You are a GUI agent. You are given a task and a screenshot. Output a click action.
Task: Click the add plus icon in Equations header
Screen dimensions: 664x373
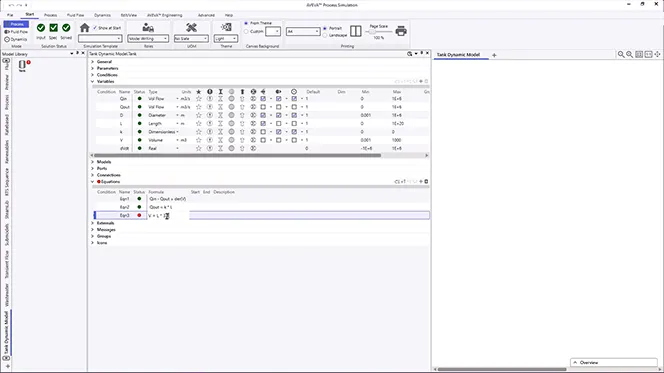point(421,182)
